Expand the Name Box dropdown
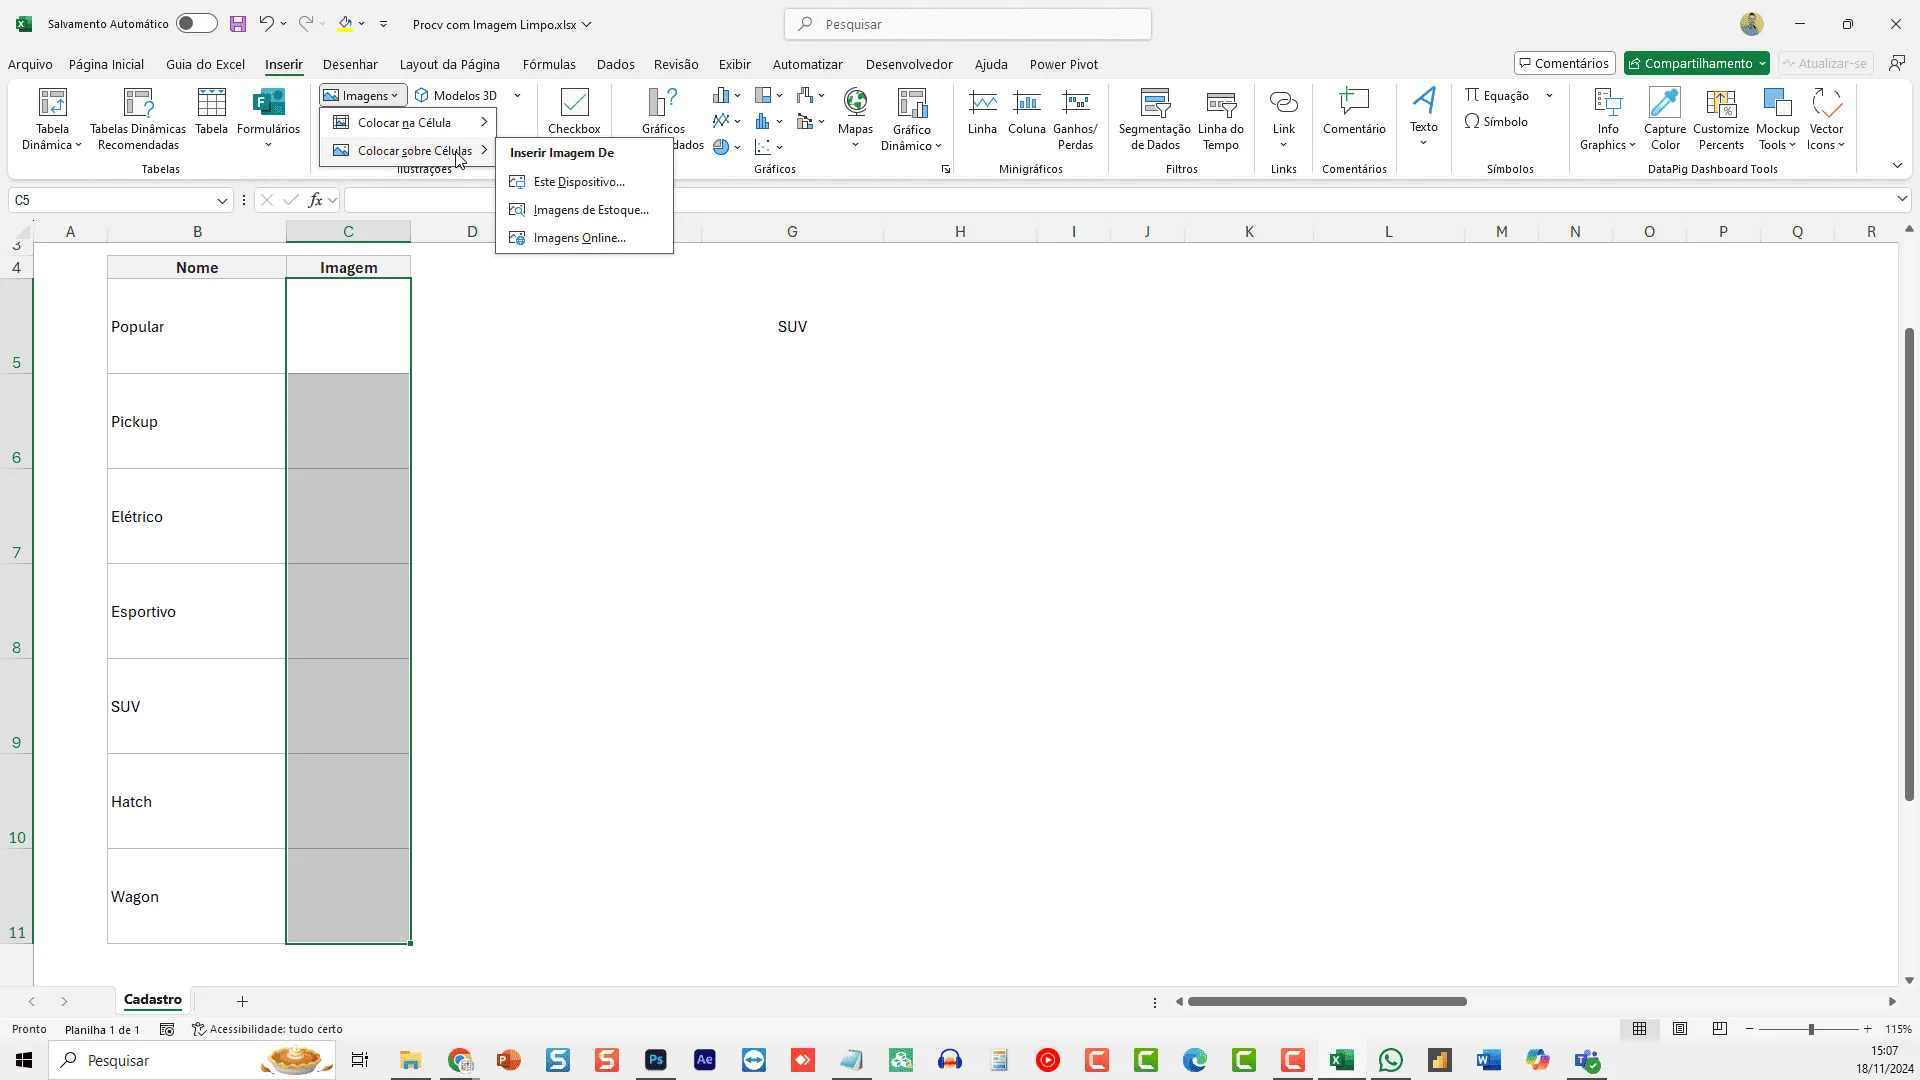Image resolution: width=1920 pixels, height=1080 pixels. click(x=222, y=200)
